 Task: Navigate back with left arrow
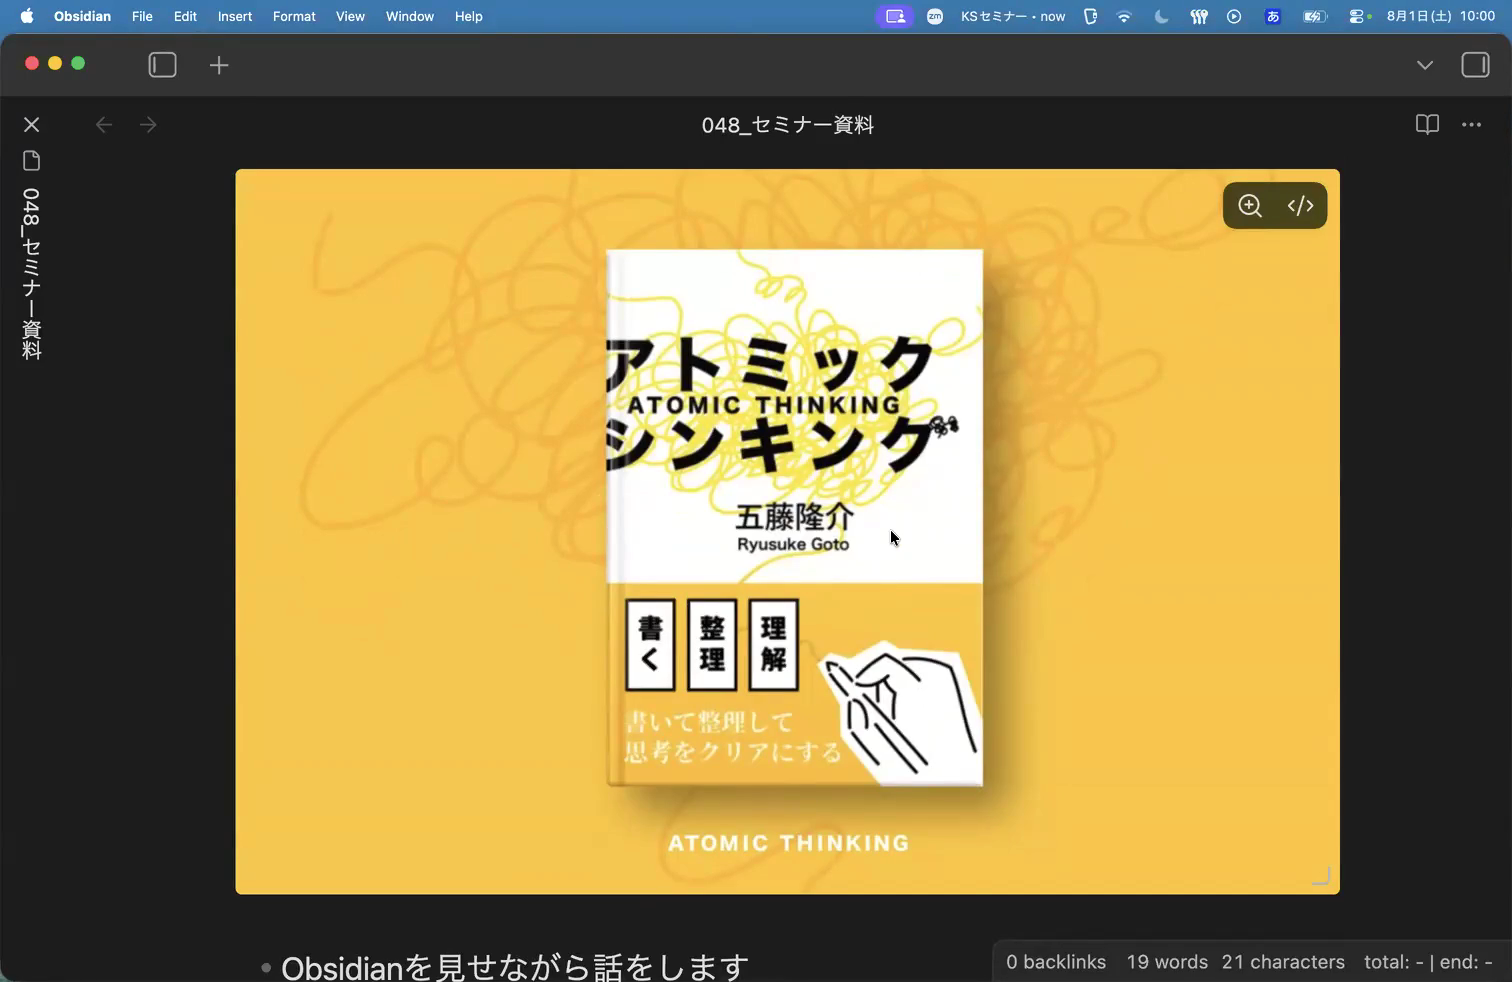103,125
